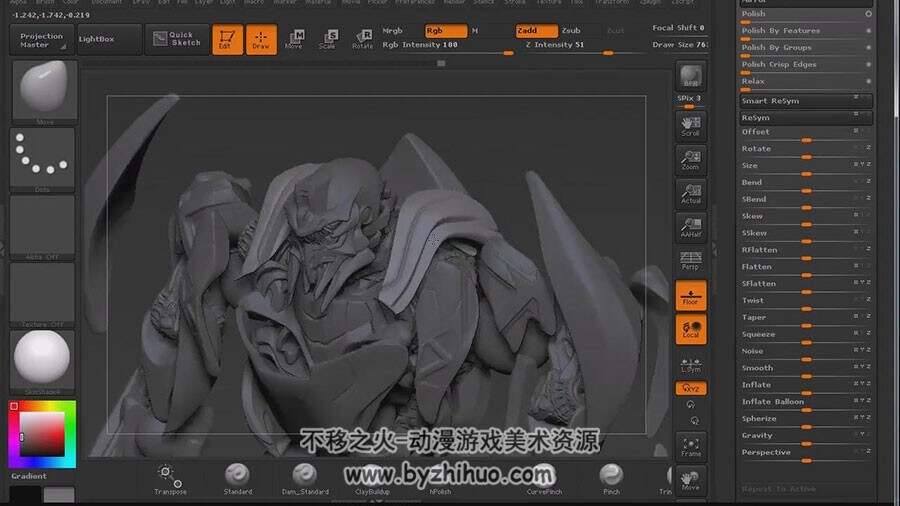This screenshot has width=900, height=506.
Task: Set canvas to AAHalf size
Action: pyautogui.click(x=690, y=228)
